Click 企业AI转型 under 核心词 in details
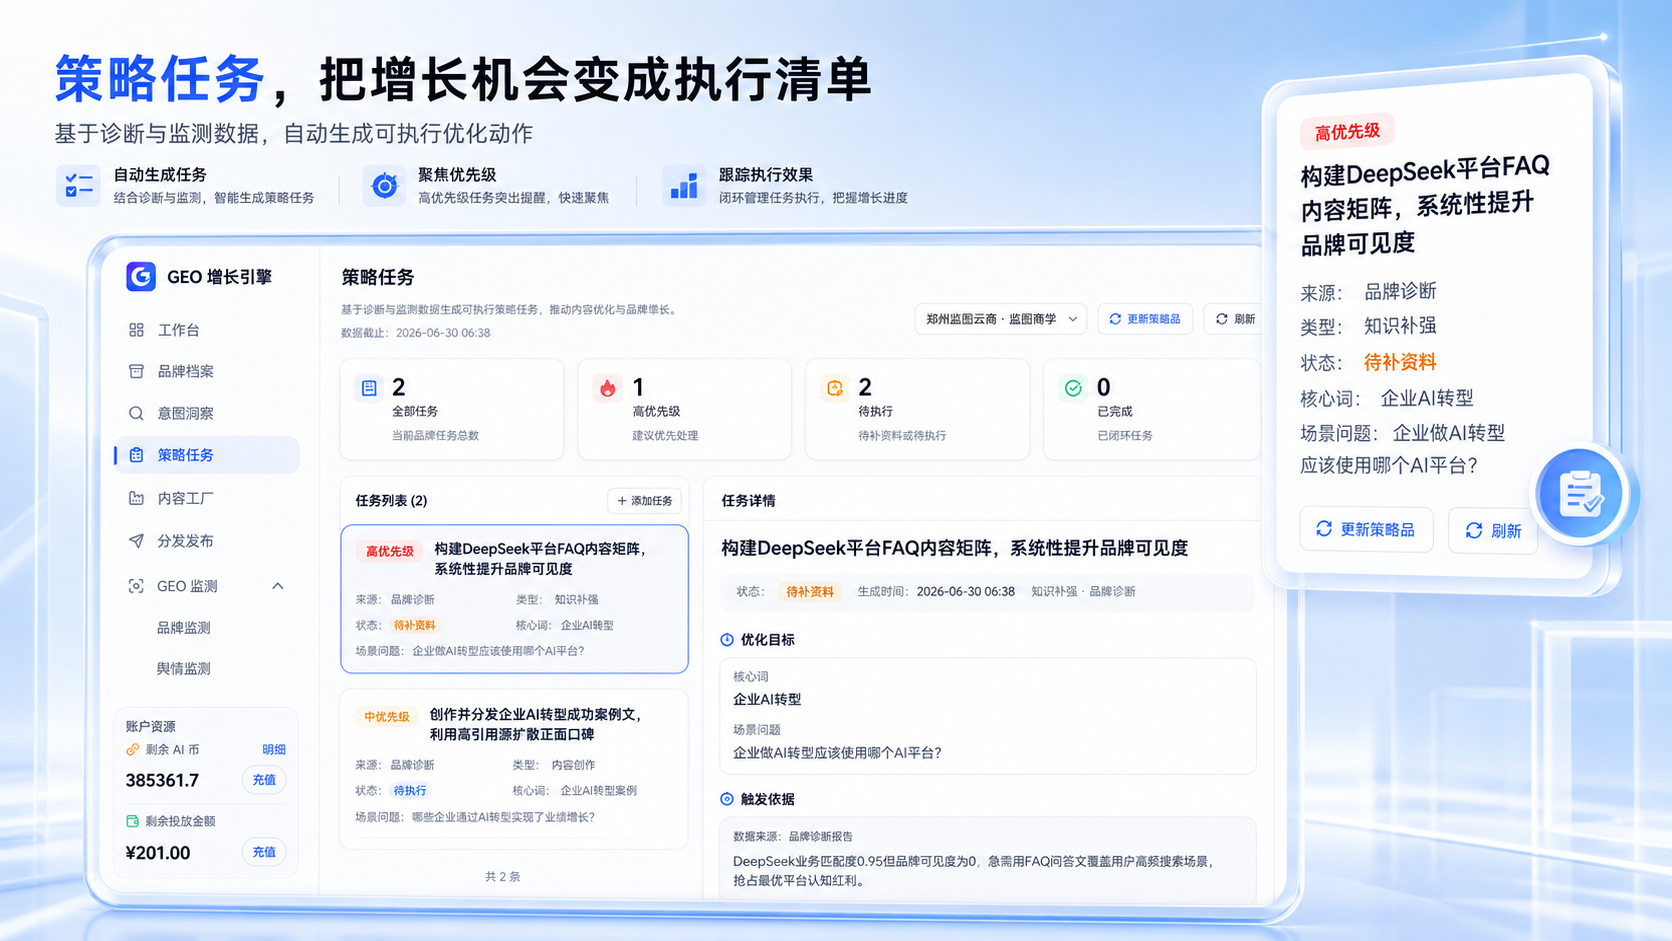Viewport: 1672px width, 941px height. [x=767, y=700]
